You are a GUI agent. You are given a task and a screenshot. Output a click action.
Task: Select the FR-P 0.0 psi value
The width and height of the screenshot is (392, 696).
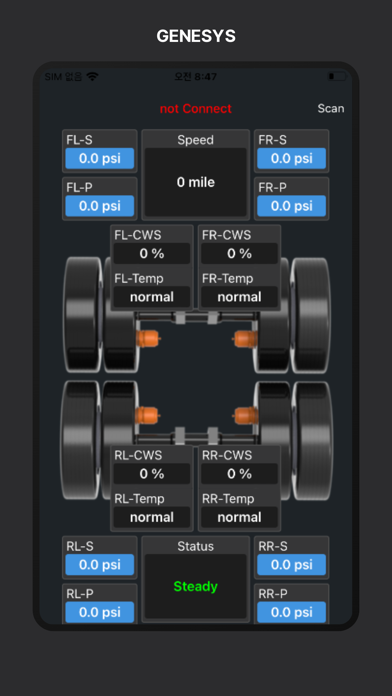tap(292, 206)
